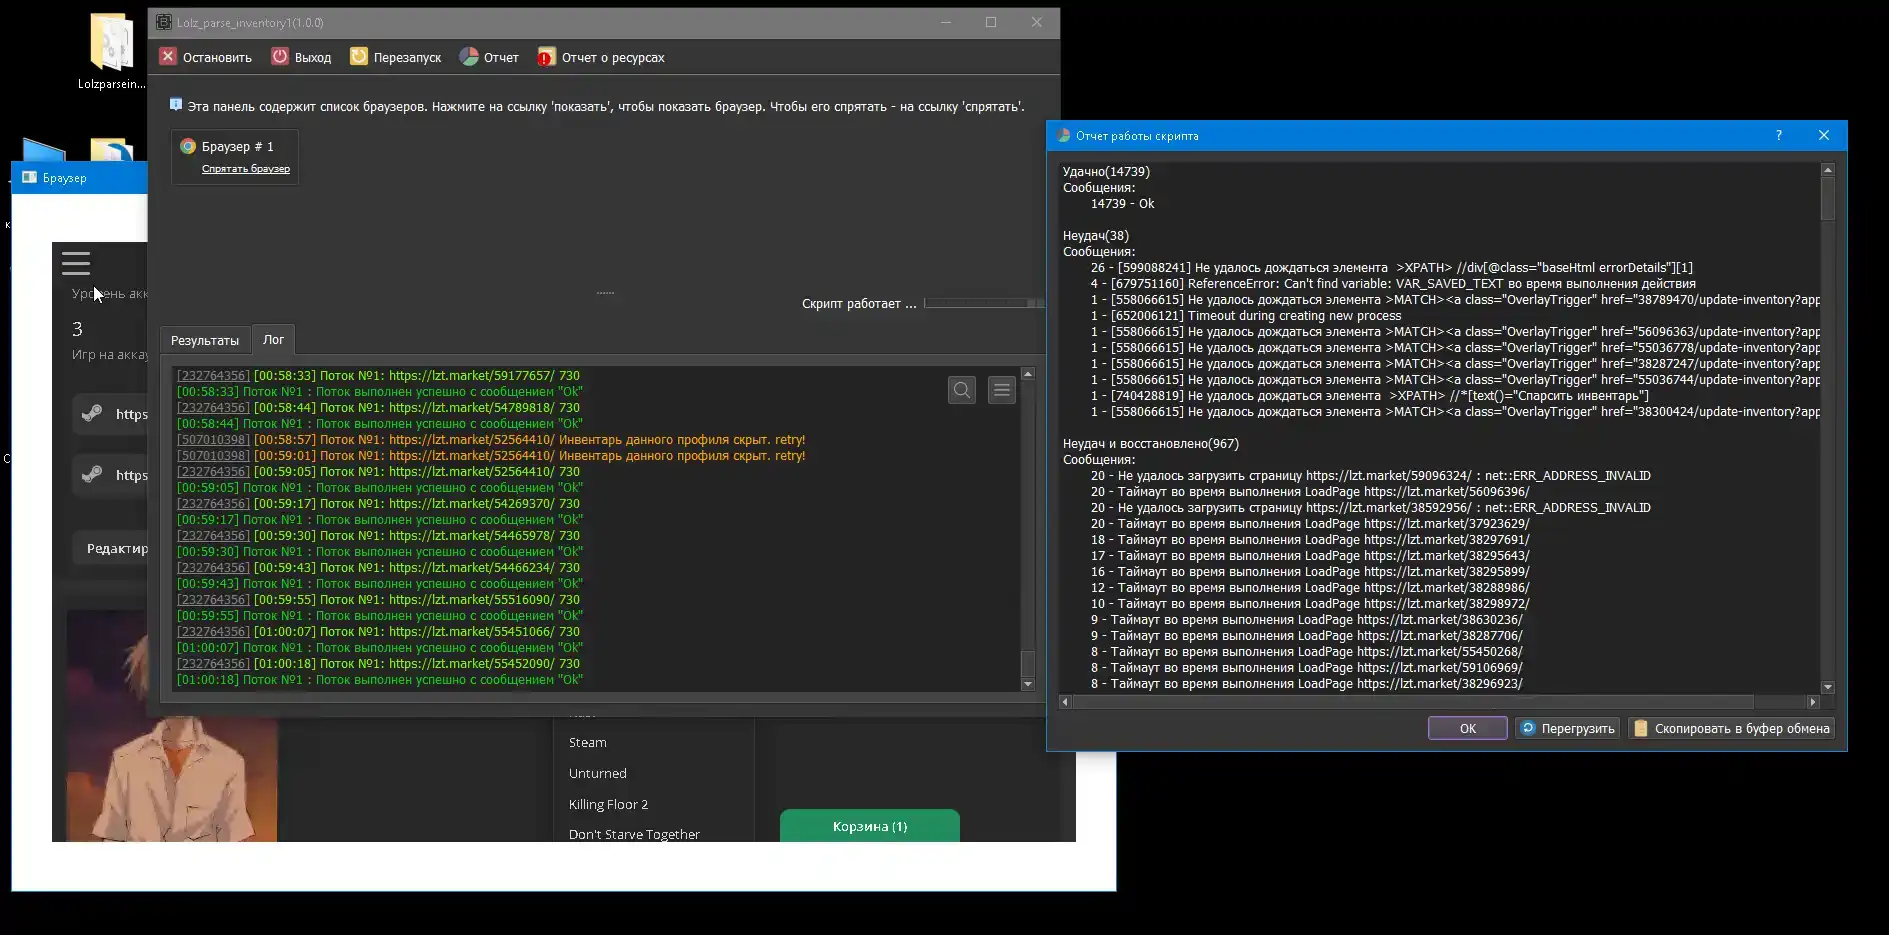This screenshot has width=1889, height=935.
Task: Click Перезапуск restart toolbar button
Action: (x=396, y=57)
